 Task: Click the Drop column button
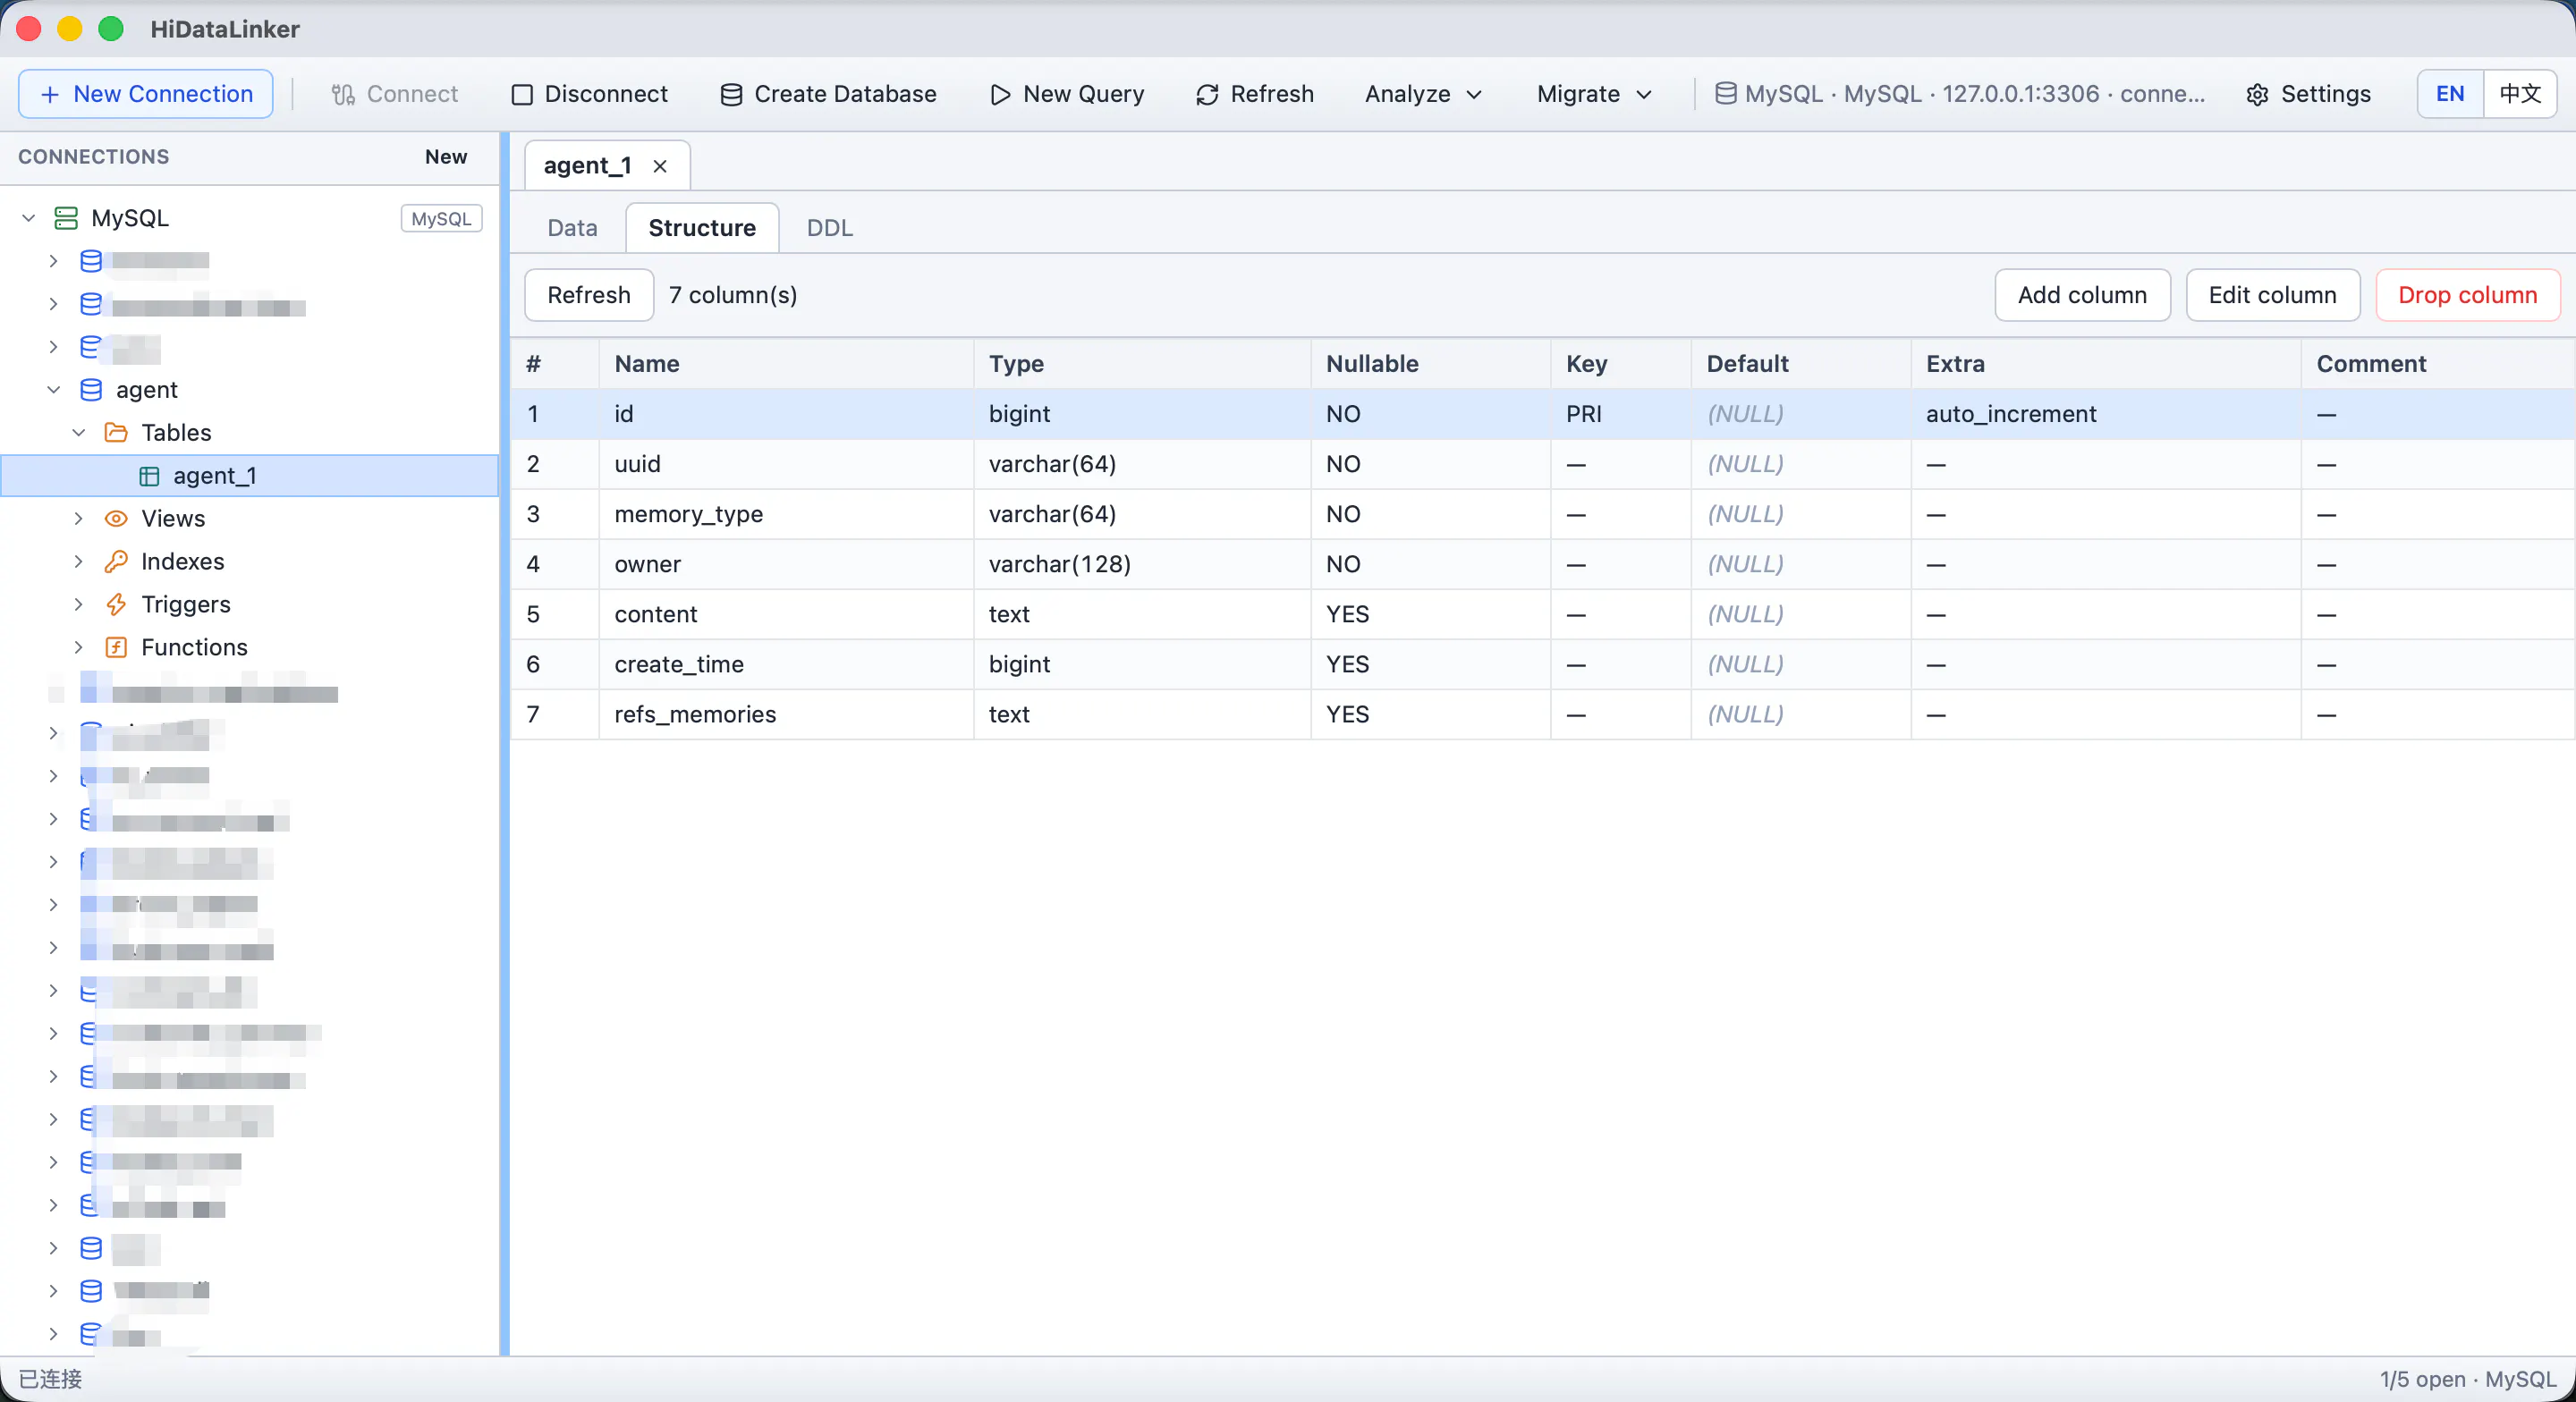coord(2467,295)
